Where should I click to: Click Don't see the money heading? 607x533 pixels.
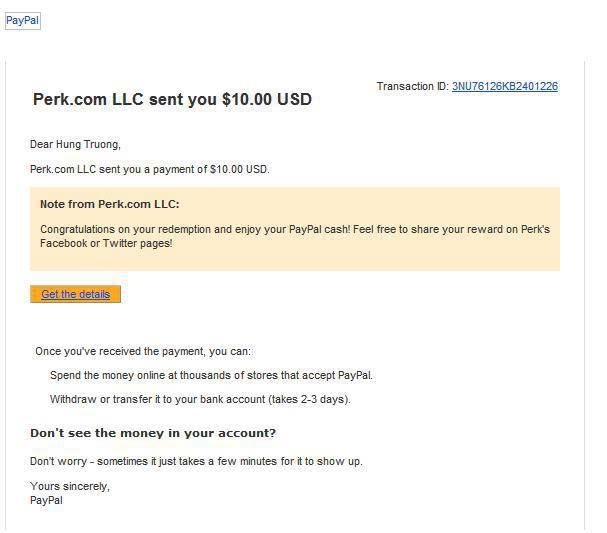153,433
